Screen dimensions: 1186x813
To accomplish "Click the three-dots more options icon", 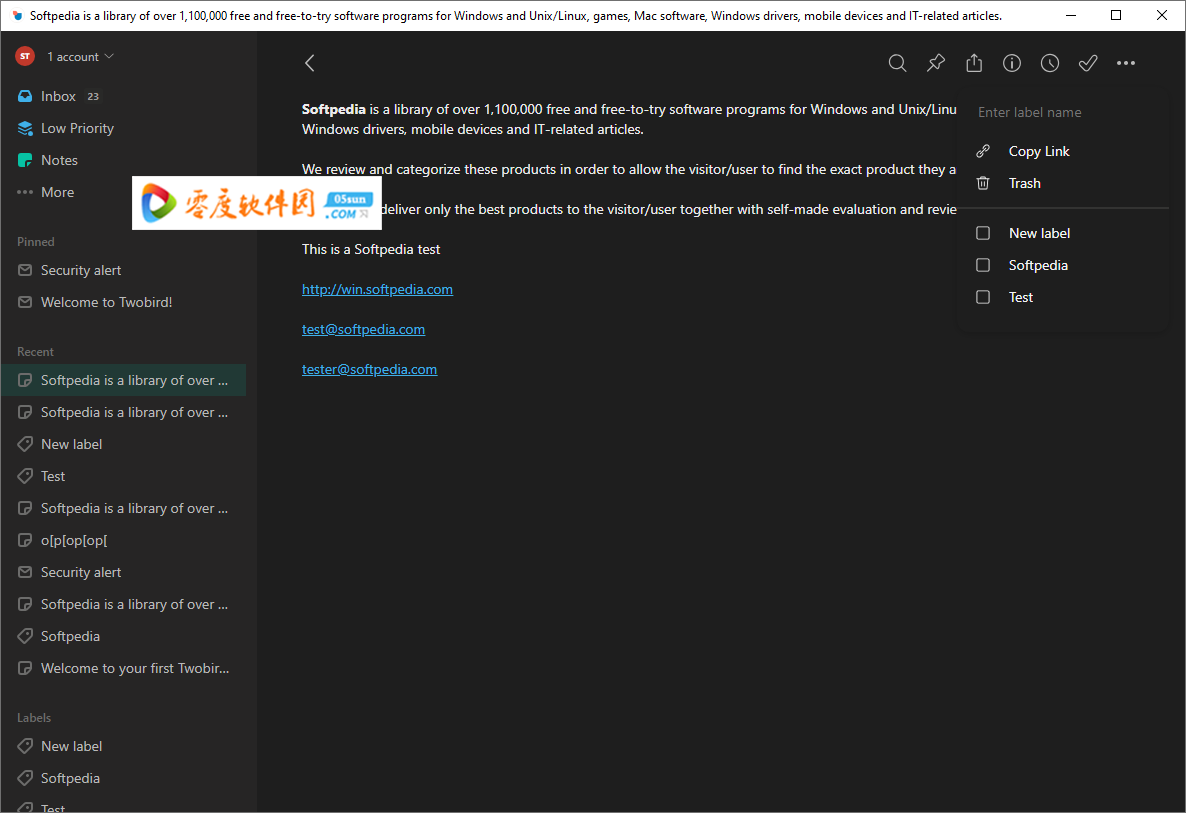I will click(x=1126, y=63).
